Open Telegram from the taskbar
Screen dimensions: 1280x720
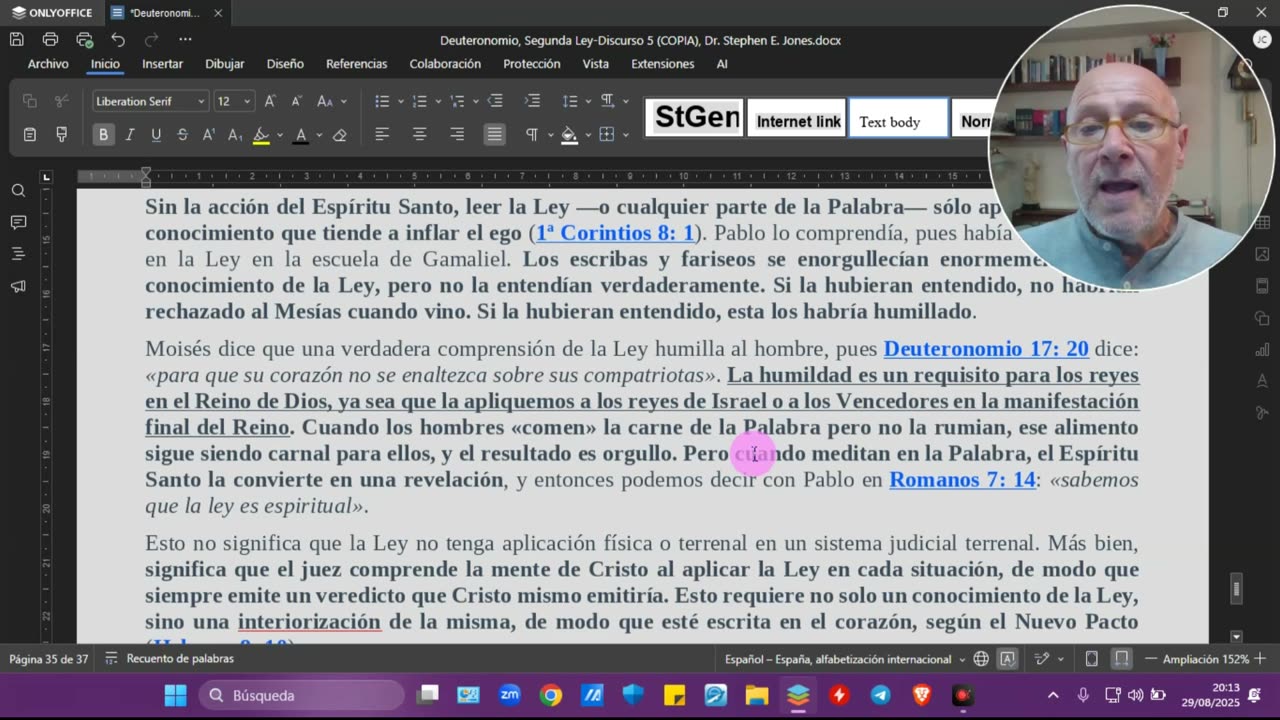[880, 695]
